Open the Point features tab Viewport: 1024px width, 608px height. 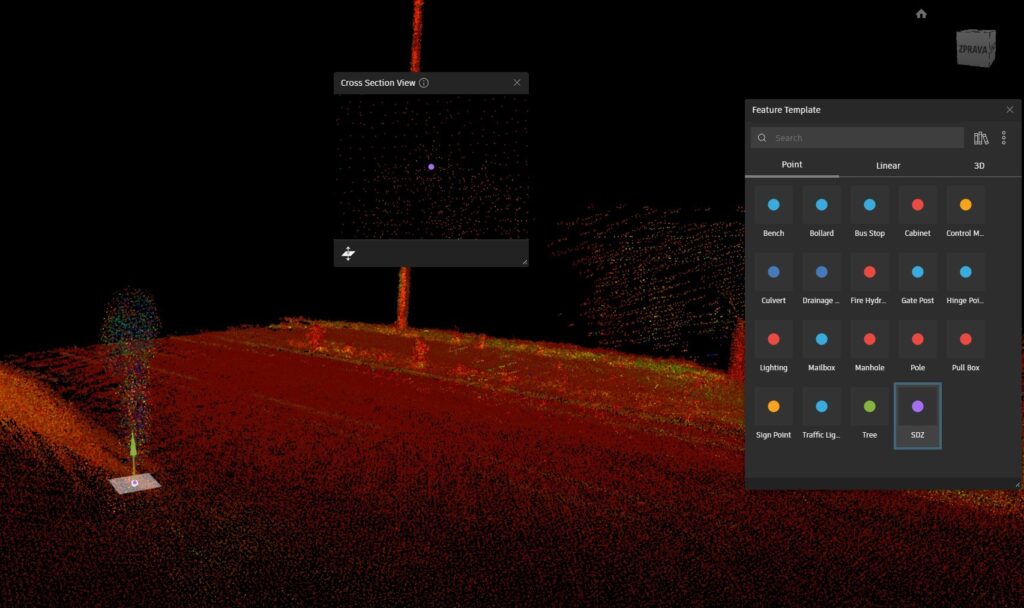click(792, 165)
